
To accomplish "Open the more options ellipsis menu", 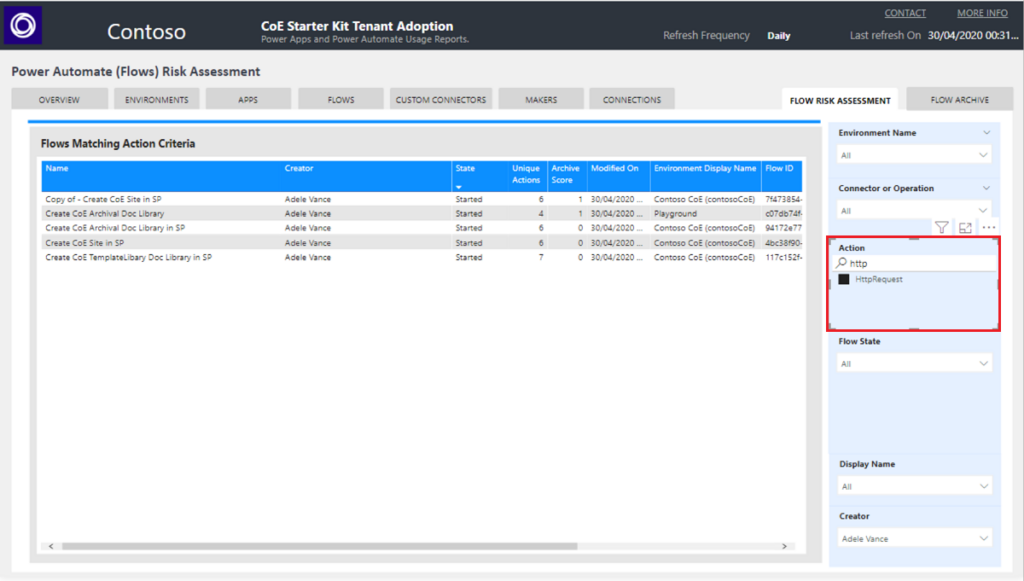I will coord(988,228).
